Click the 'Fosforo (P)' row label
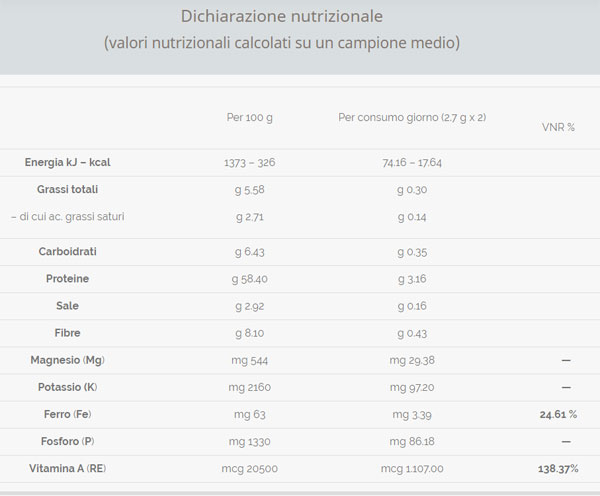Image resolution: width=600 pixels, height=496 pixels. pyautogui.click(x=67, y=442)
